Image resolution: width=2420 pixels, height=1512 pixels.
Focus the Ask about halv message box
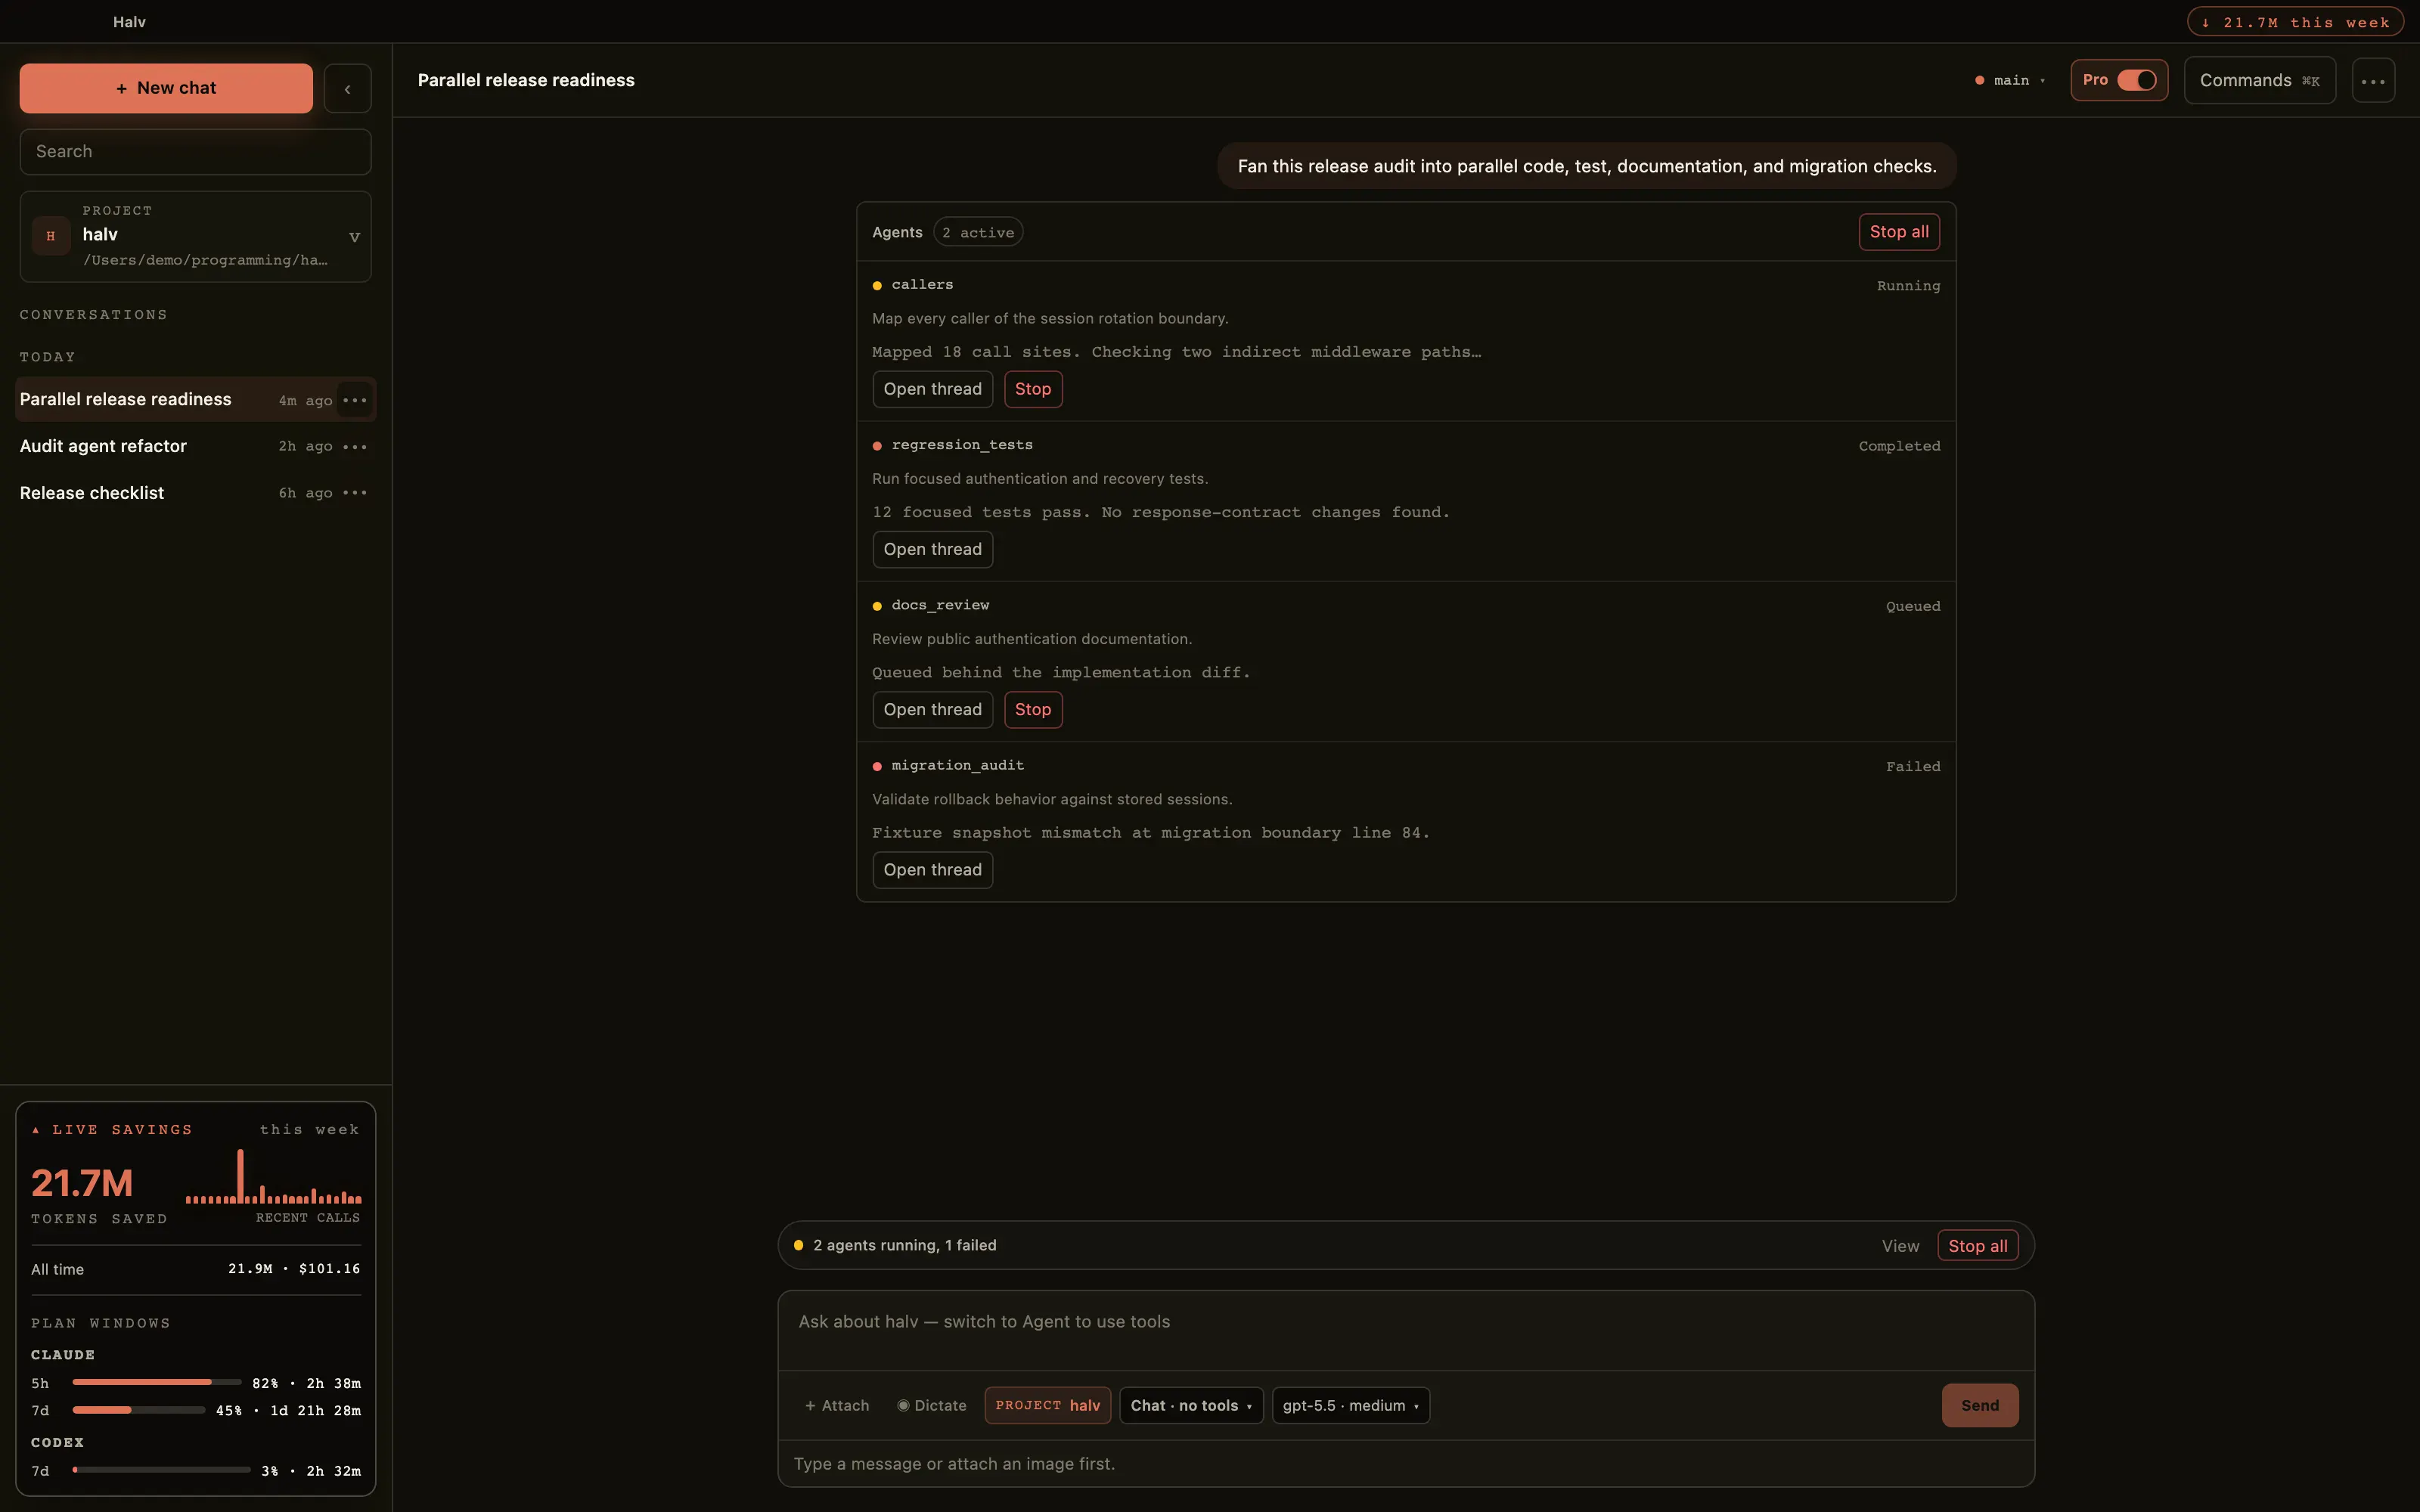(x=1406, y=1330)
